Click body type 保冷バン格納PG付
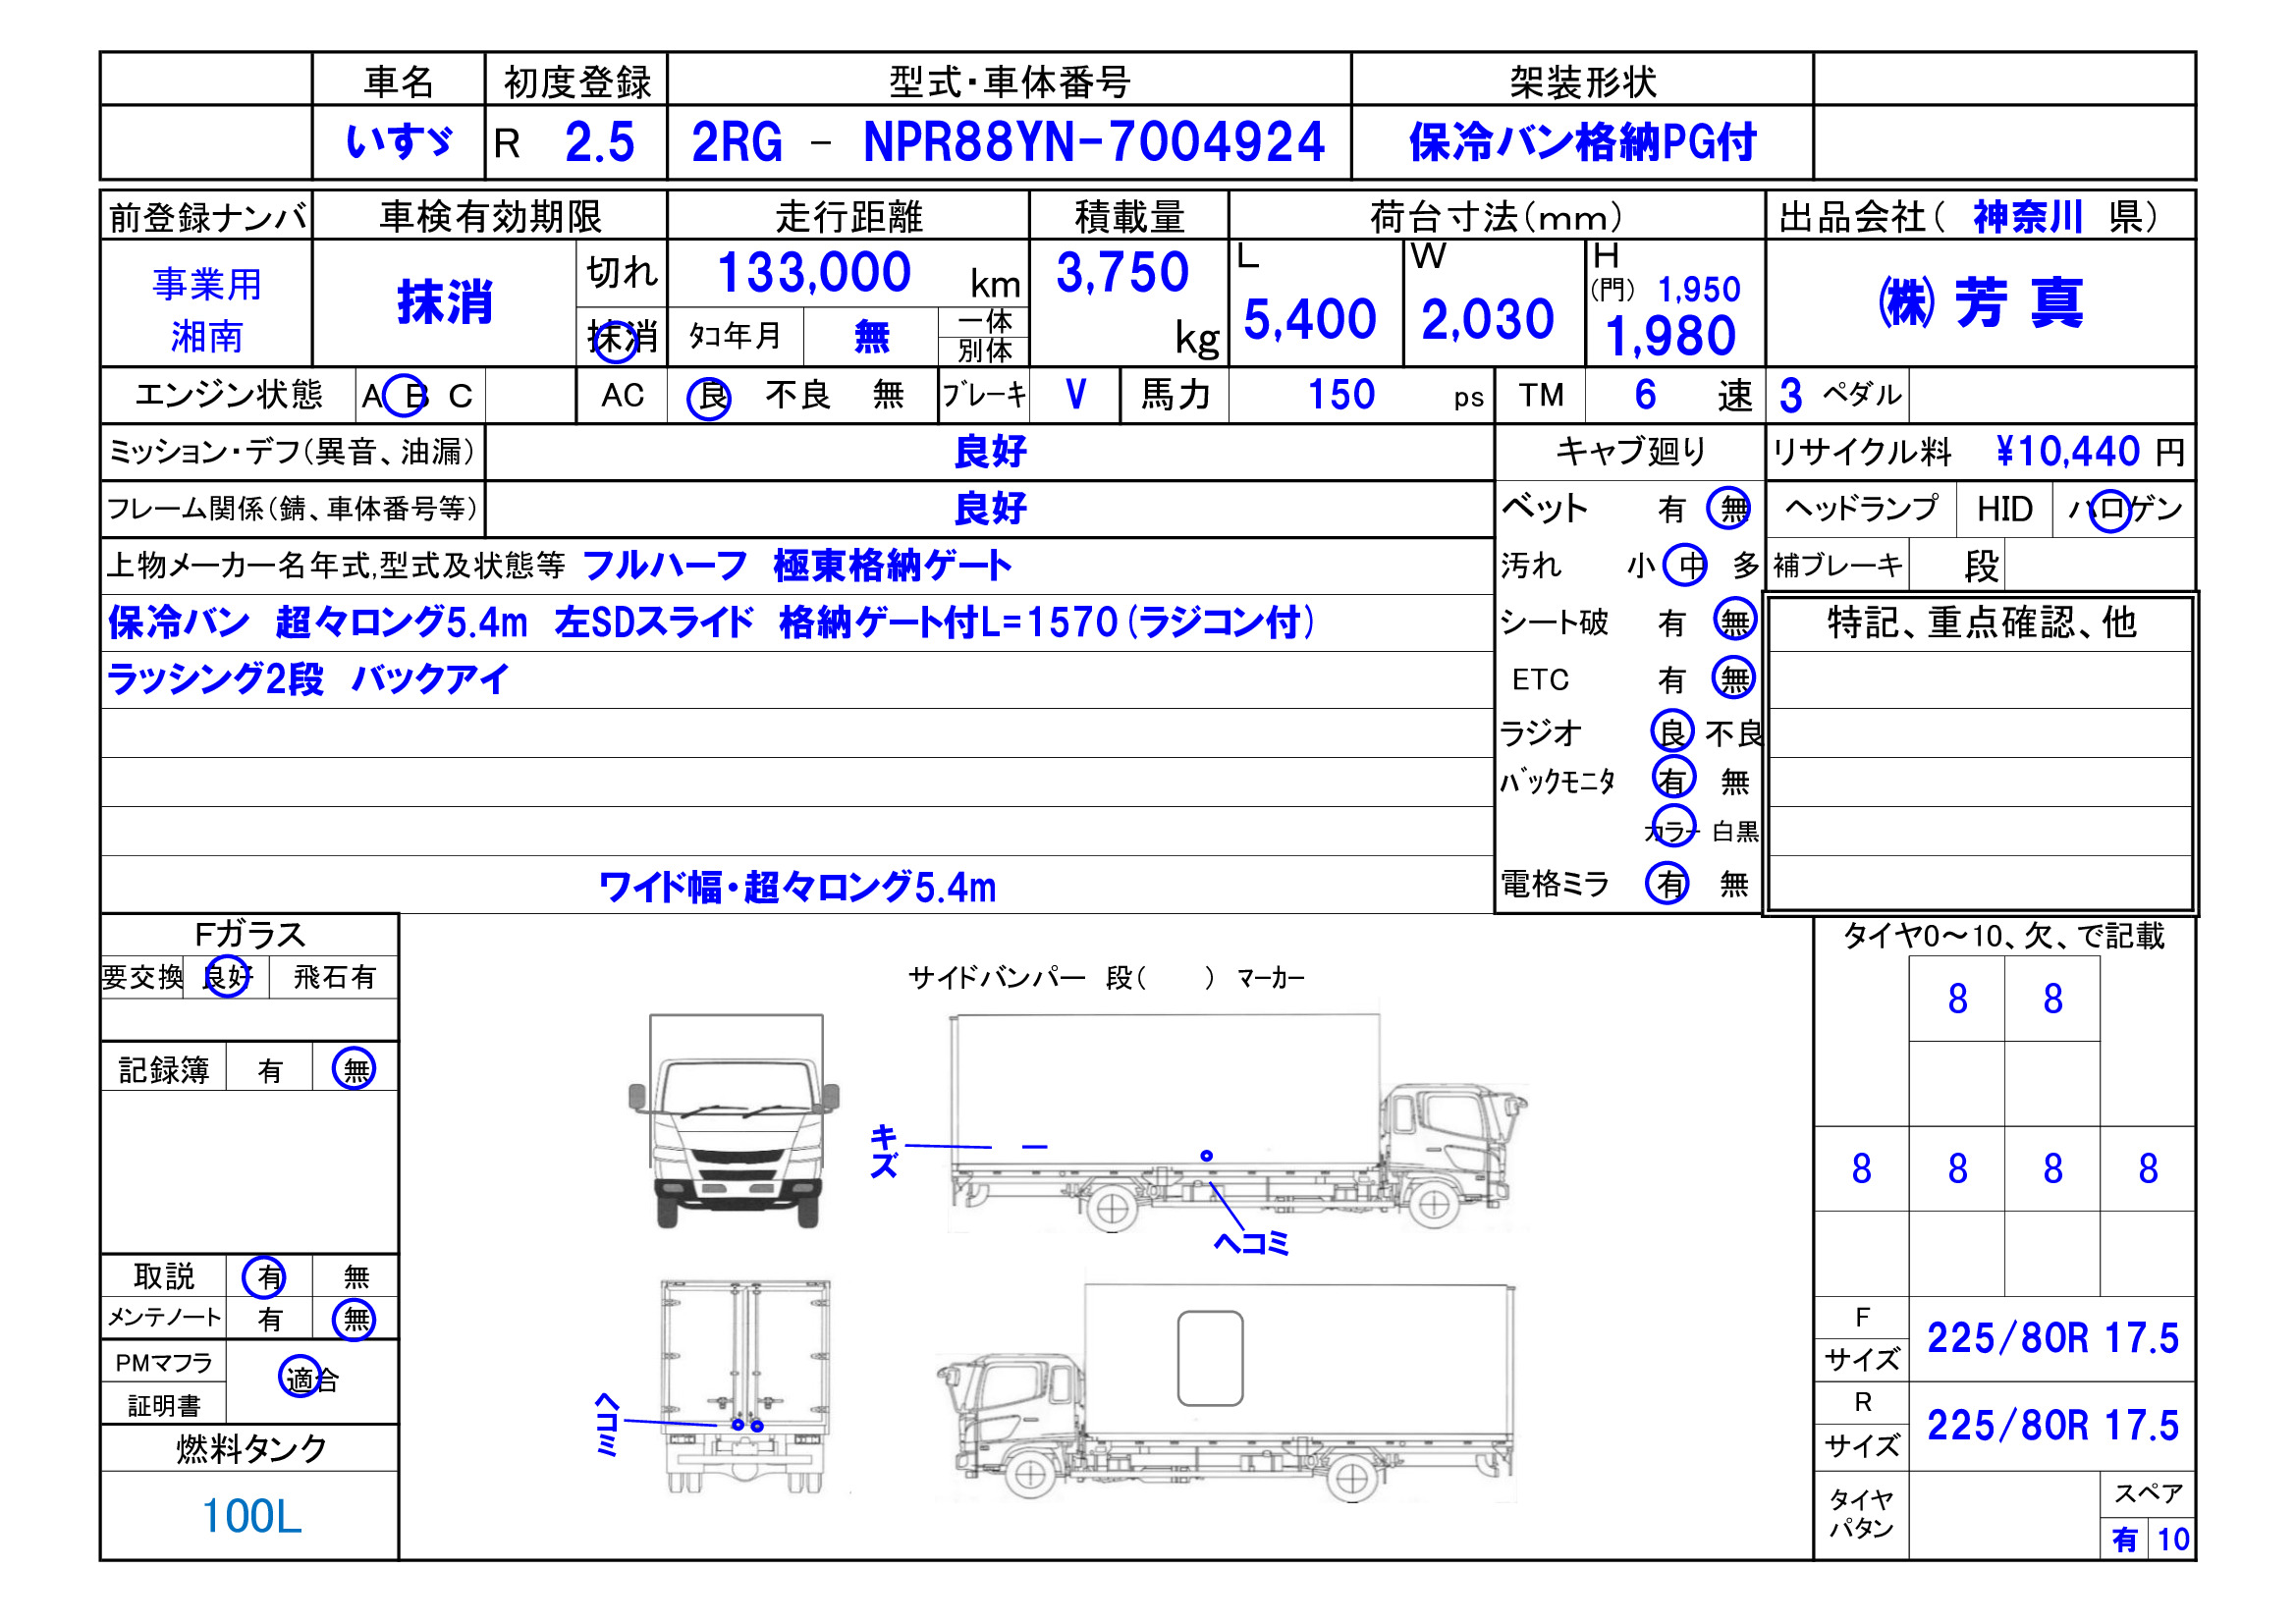2296x1623 pixels. [1583, 142]
